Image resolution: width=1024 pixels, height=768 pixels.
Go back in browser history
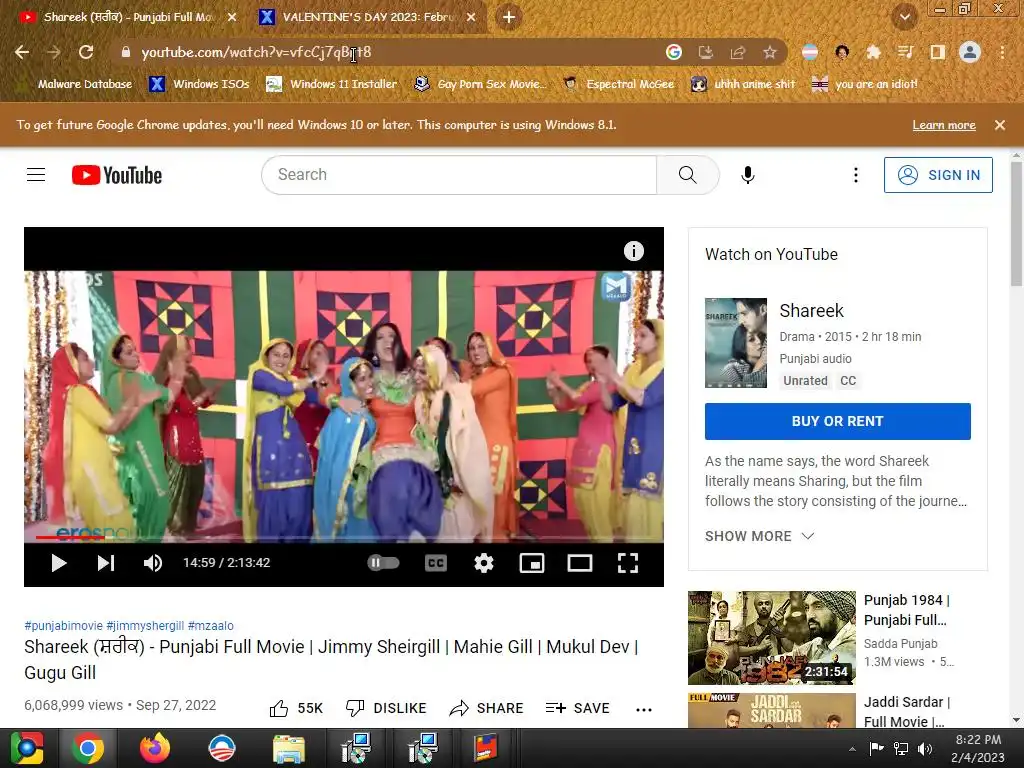[x=22, y=52]
